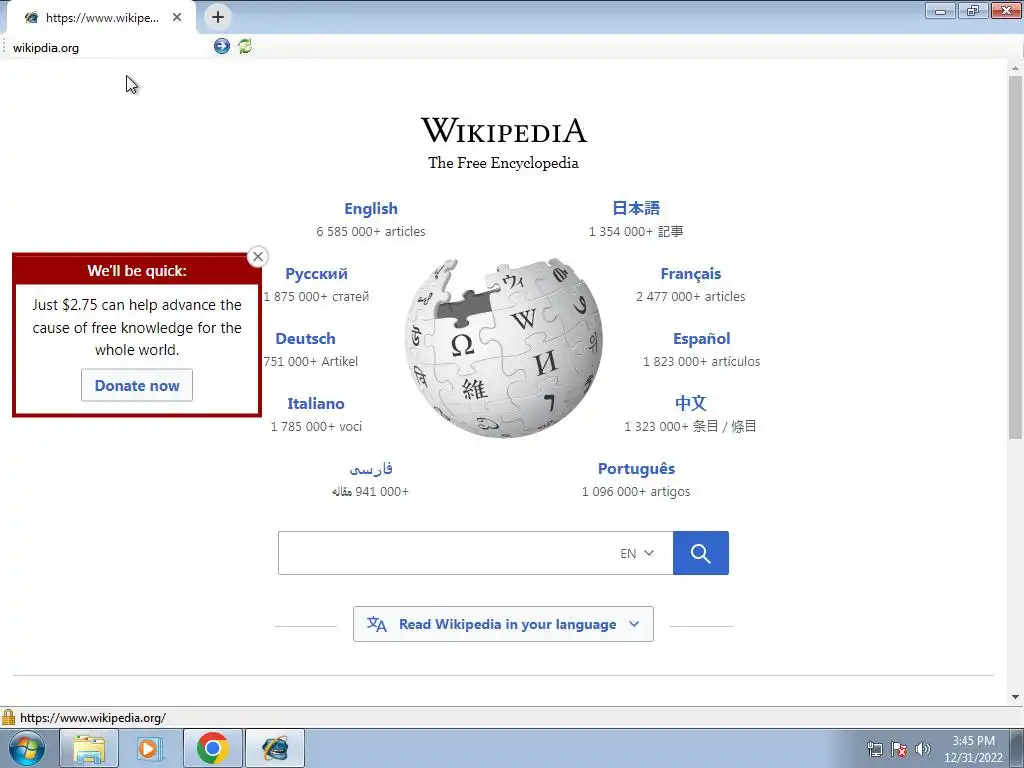Open File Explorer from the taskbar
The width and height of the screenshot is (1024, 768).
(89, 748)
